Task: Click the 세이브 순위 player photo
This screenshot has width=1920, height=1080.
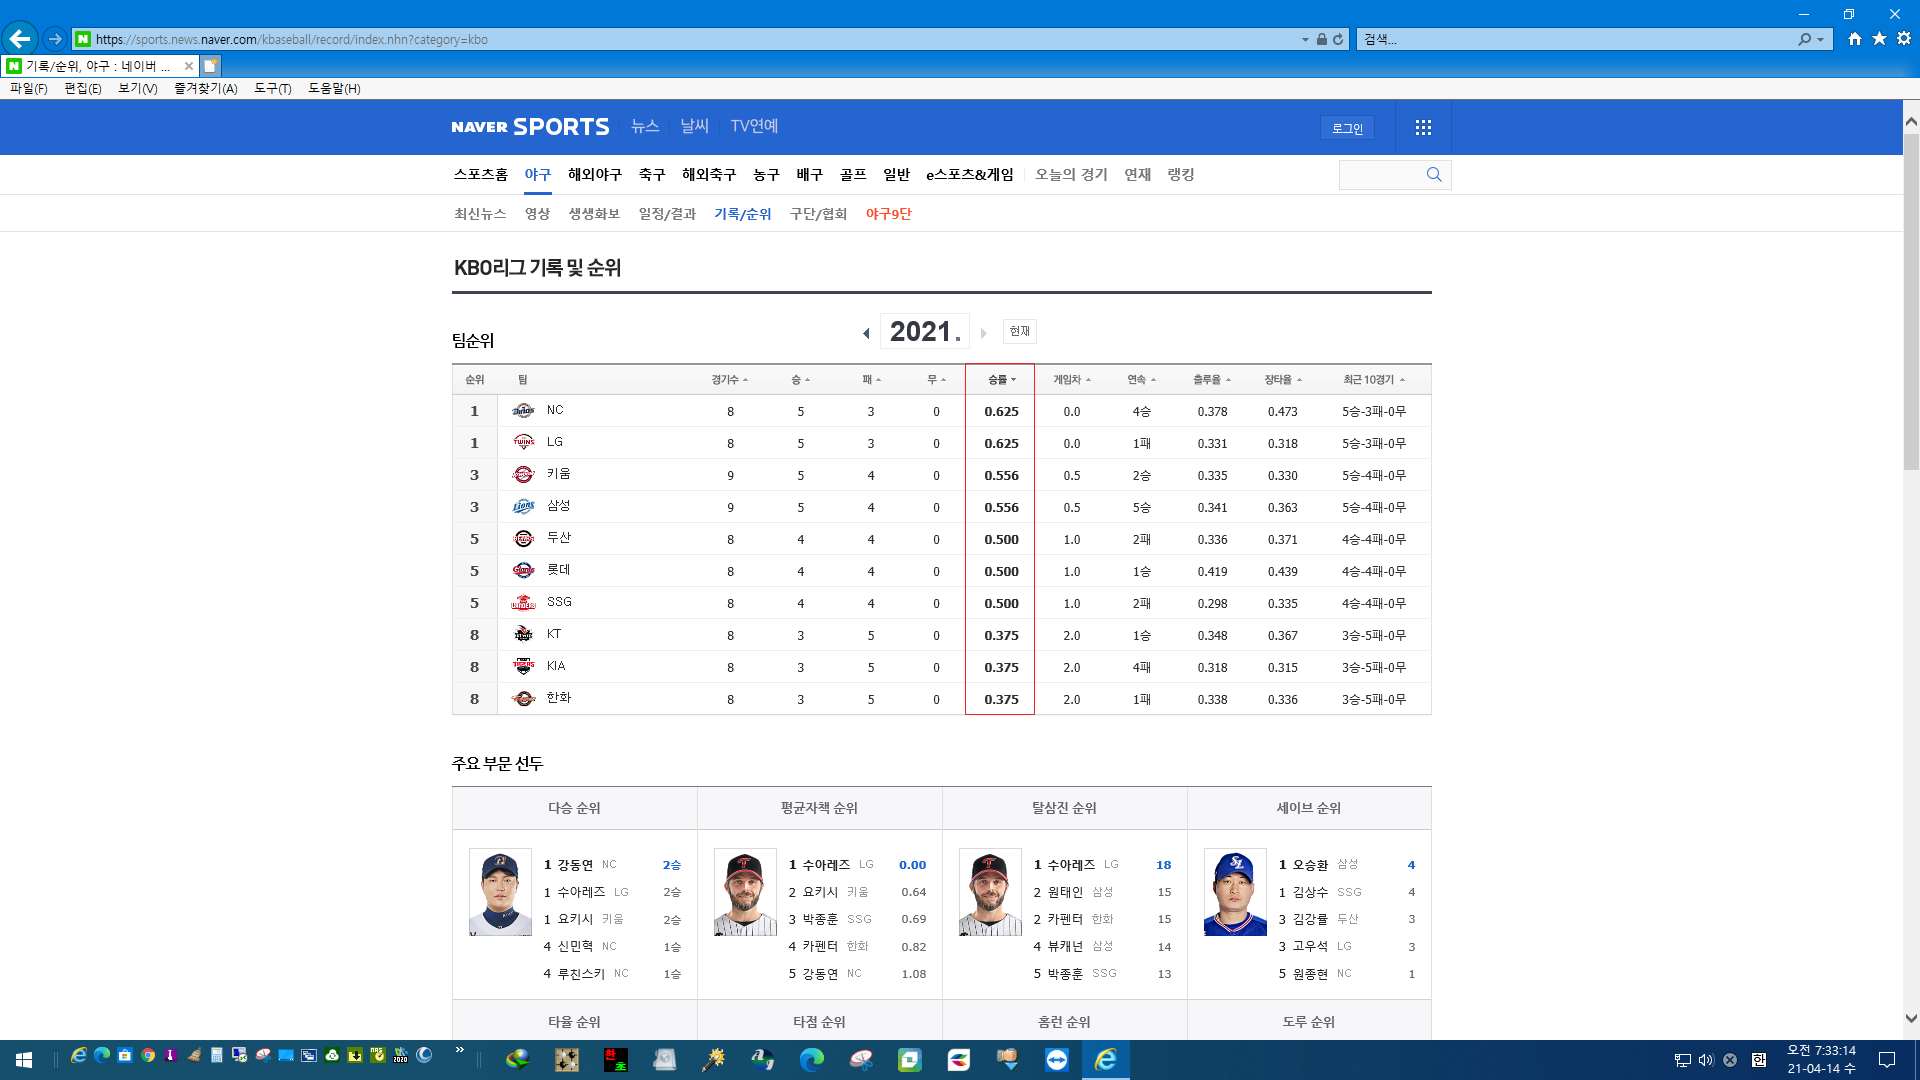Action: (1235, 892)
